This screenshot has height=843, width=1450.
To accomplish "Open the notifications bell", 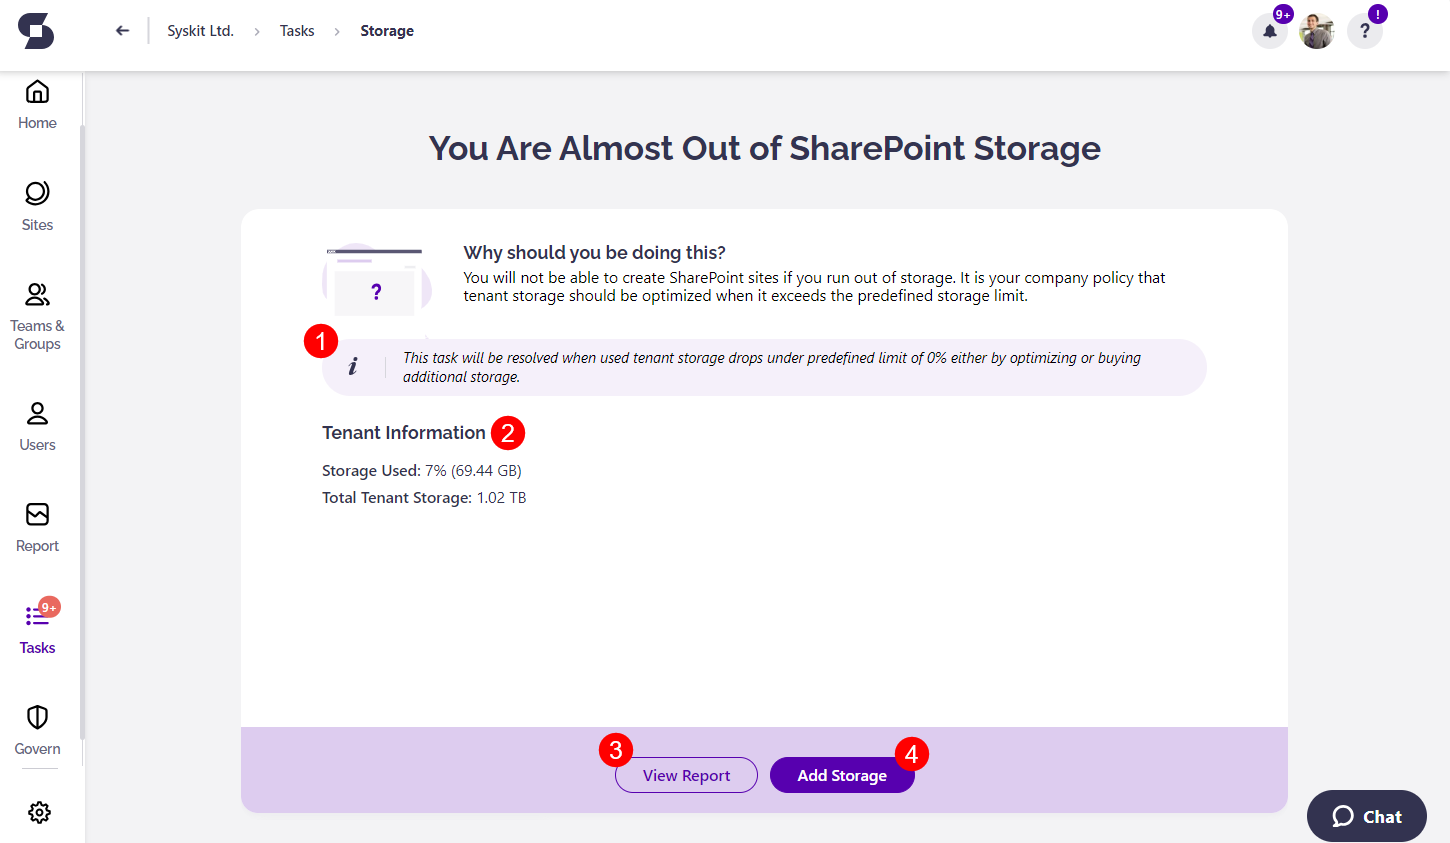I will click(1269, 31).
